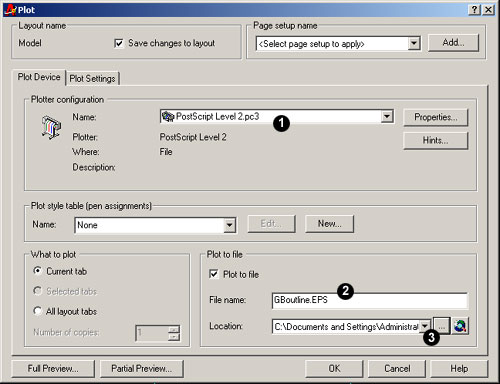Choose the All layout tabs option
This screenshot has height=384, width=500.
pos(38,311)
